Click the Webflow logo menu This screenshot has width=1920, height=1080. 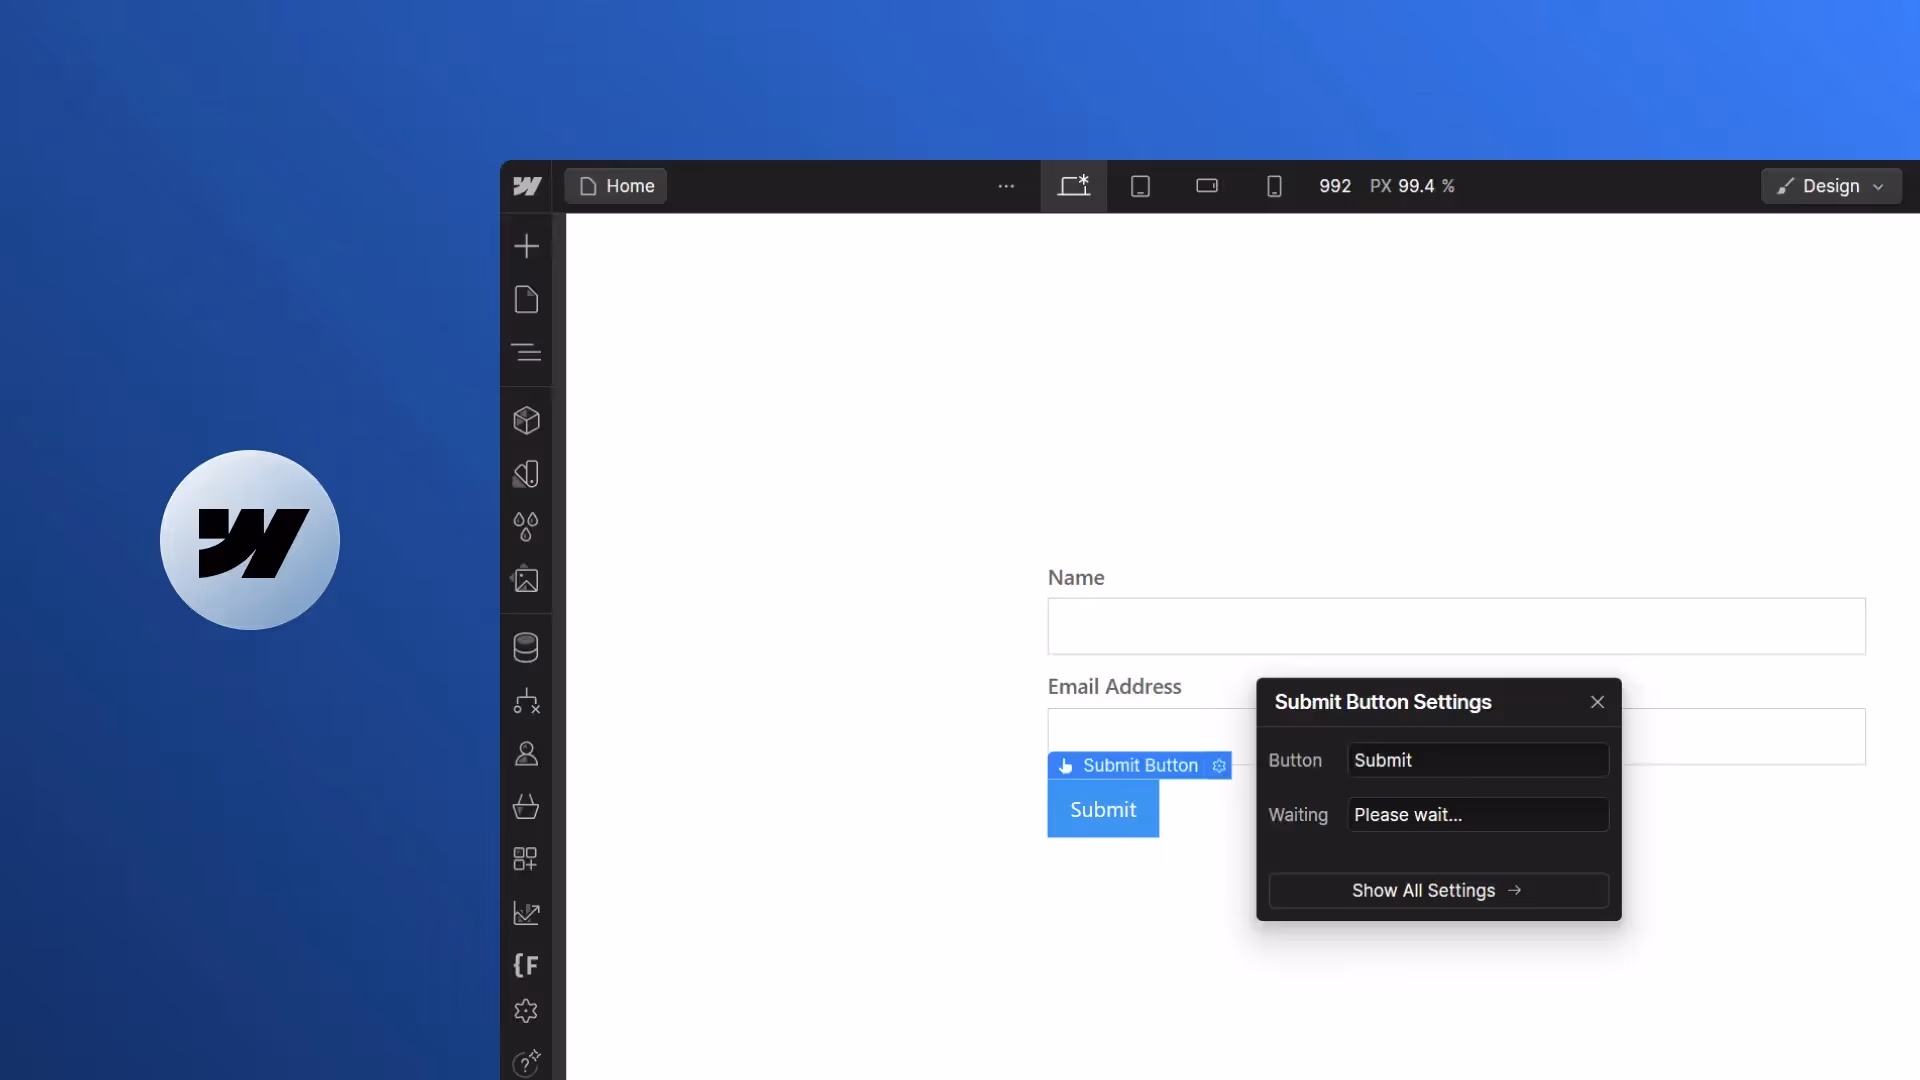[527, 186]
